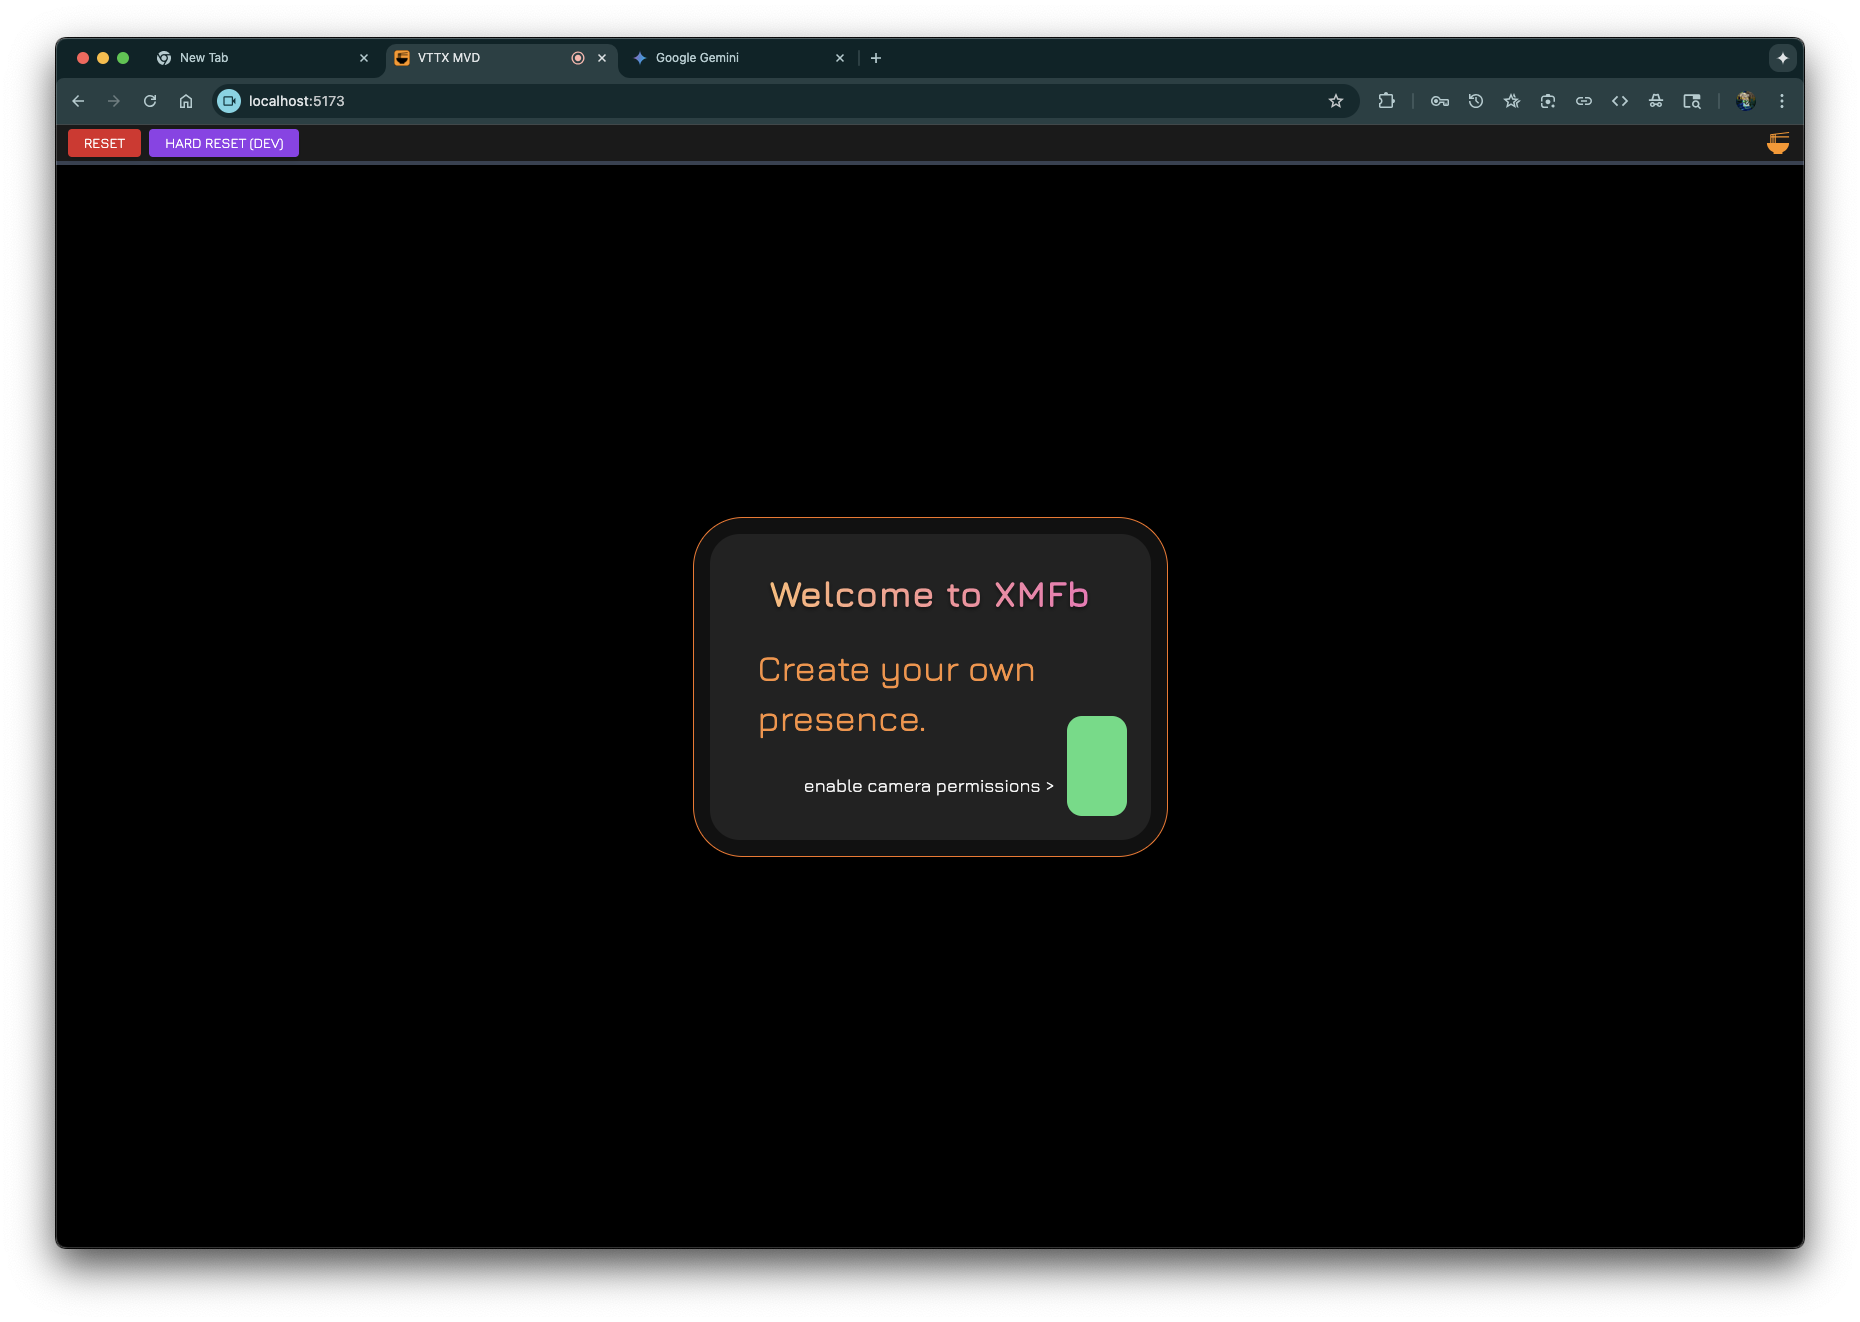The image size is (1860, 1322).
Task: Click the screenshot capture extension icon
Action: click(1548, 101)
